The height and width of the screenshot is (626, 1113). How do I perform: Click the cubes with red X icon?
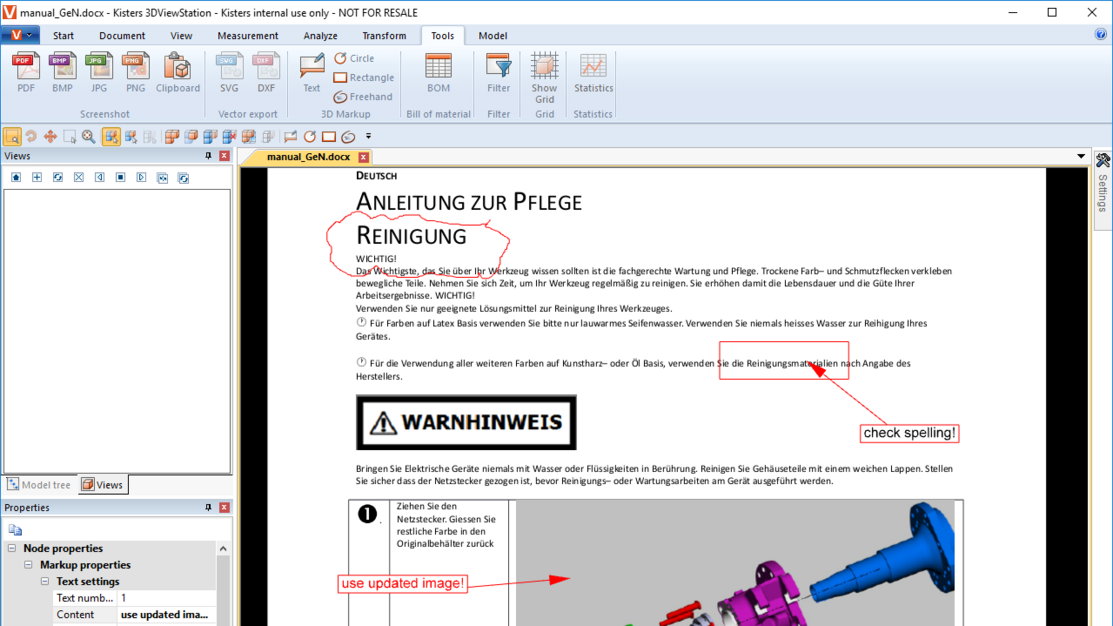click(229, 136)
